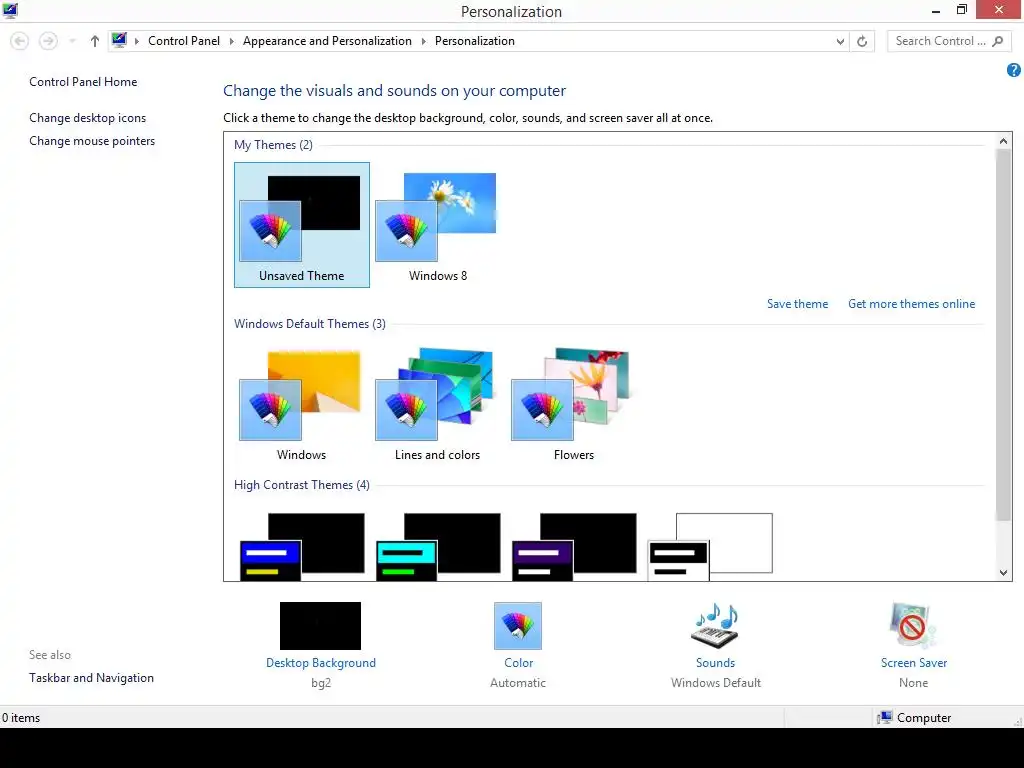Open Taskbar and Navigation
This screenshot has height=768, width=1024.
click(91, 678)
